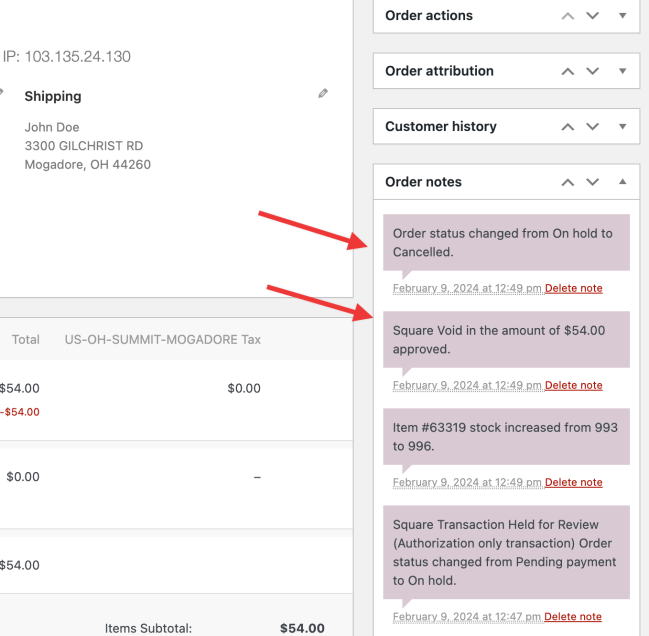This screenshot has height=636, width=649.
Task: Move Customer history panel down
Action: 593,127
